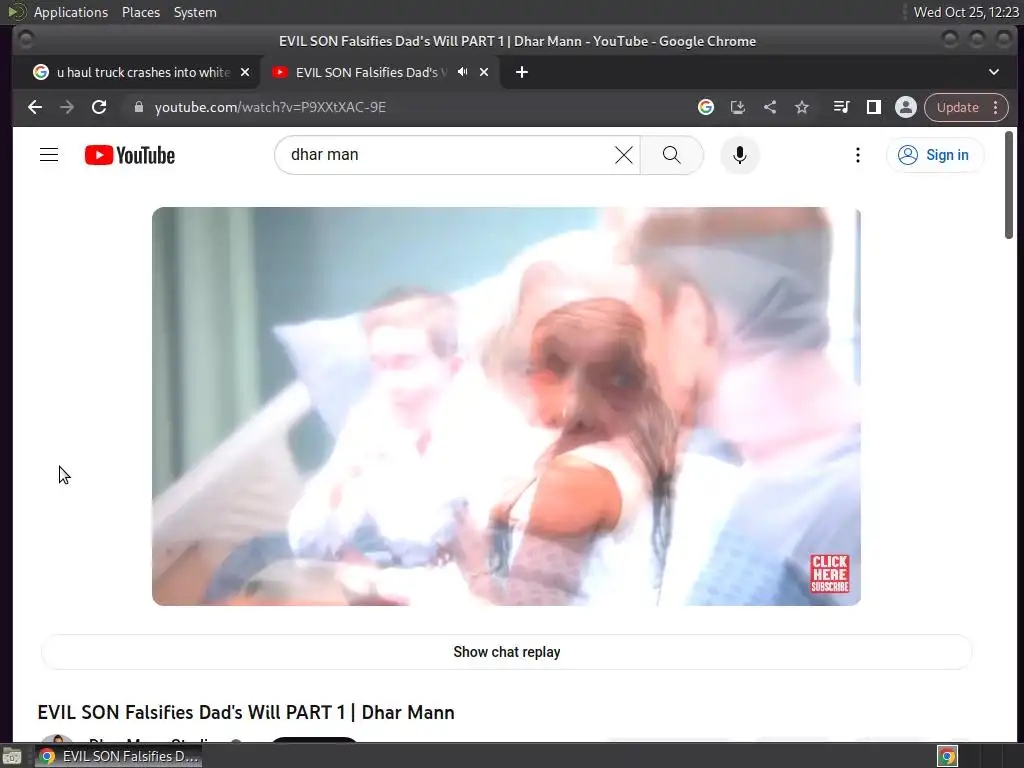Click the video title text 'EVIL SON Falsifies Dad's Will PART 1 | Dhar Mann'
The height and width of the screenshot is (768, 1024).
246,712
